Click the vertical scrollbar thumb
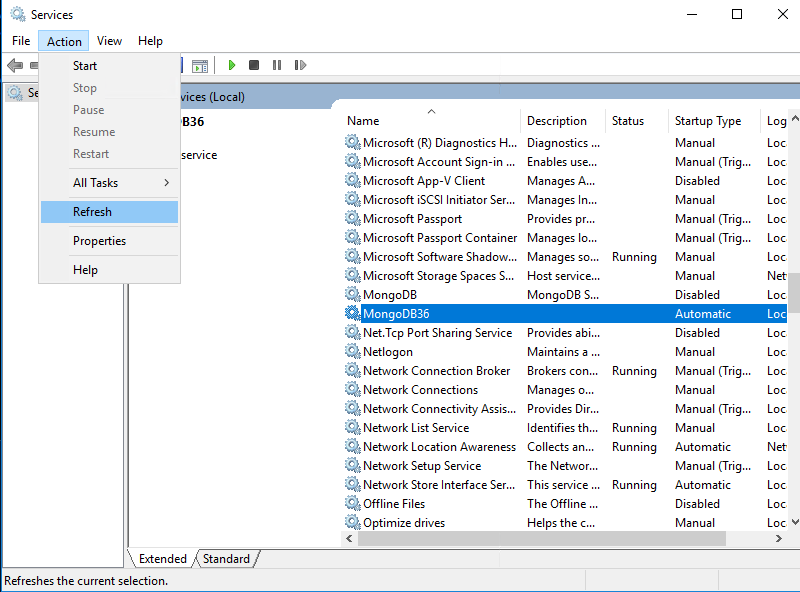Viewport: 800px width, 592px height. pos(795,293)
